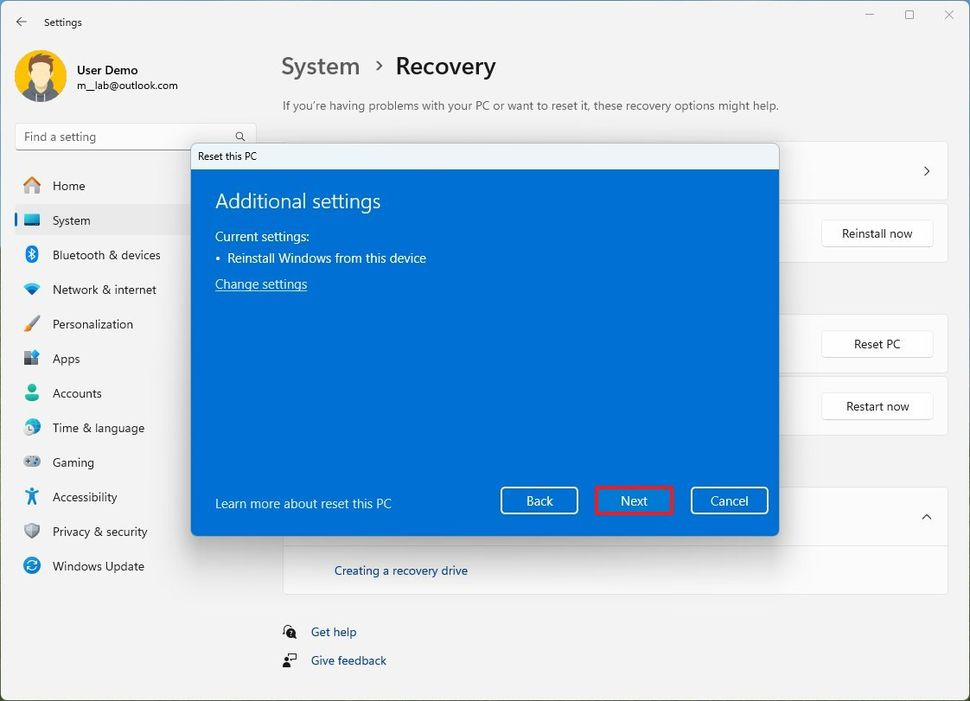Click the Find a setting search box
970x701 pixels.
click(125, 137)
